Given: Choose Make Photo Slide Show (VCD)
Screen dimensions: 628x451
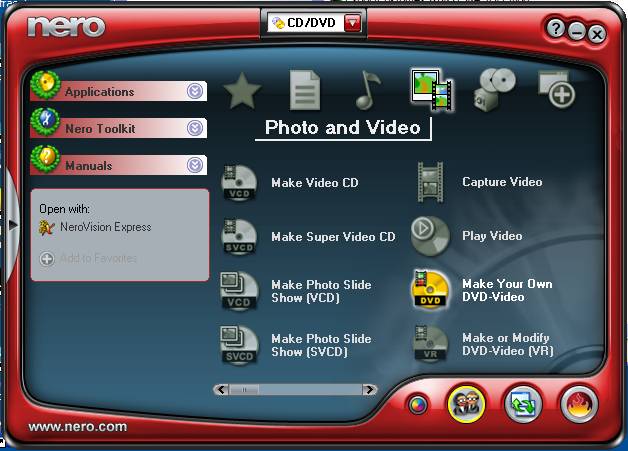Looking at the screenshot, I should tap(321, 291).
